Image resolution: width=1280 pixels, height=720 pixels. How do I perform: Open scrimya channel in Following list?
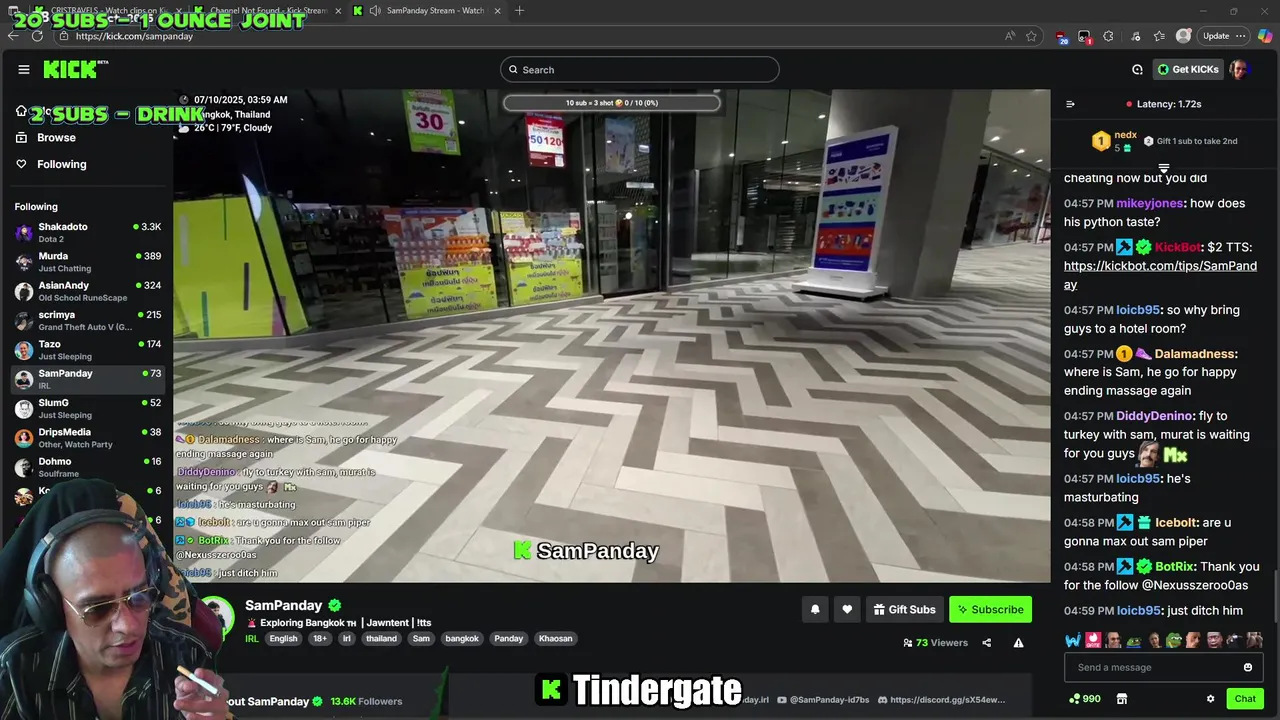pyautogui.click(x=87, y=320)
